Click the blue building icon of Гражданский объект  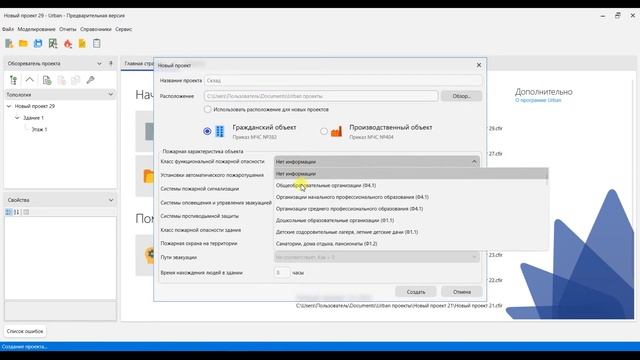(220, 131)
